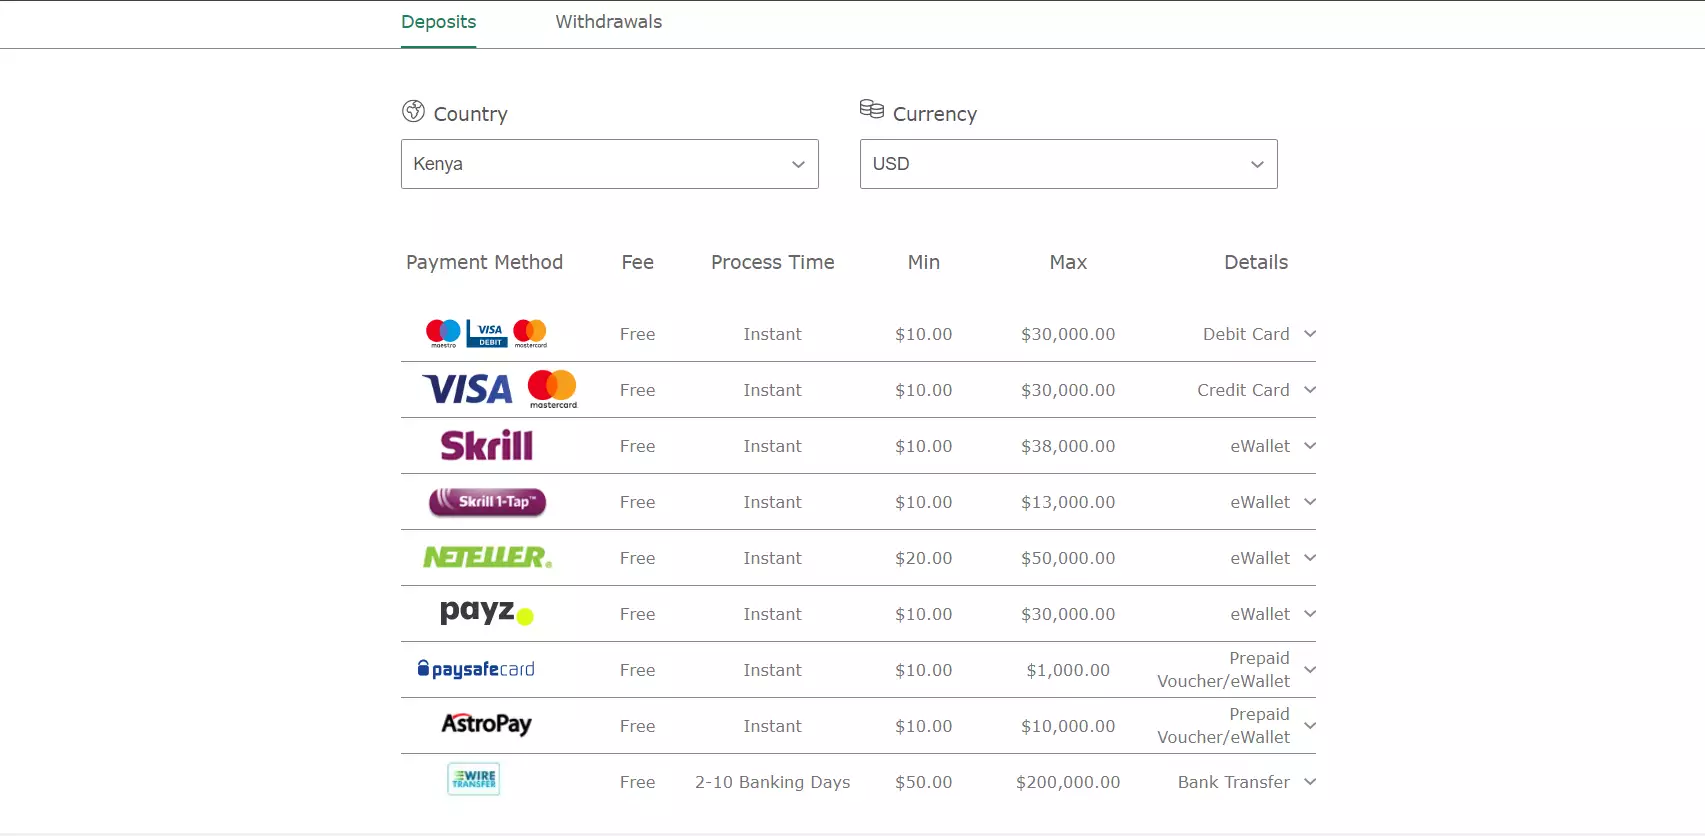The image size is (1705, 836).
Task: Click the Mastercard logo in Credit Card row
Action: [552, 389]
